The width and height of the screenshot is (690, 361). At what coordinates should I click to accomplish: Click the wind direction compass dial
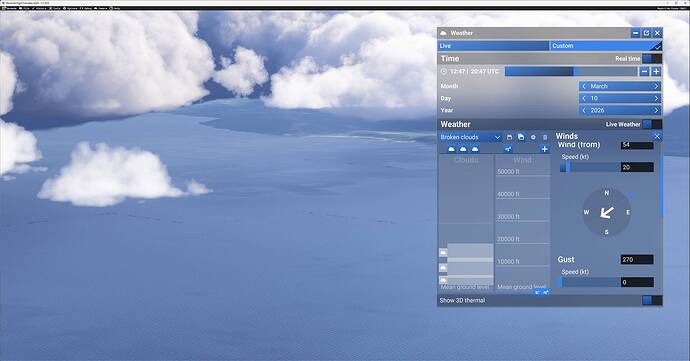[607, 213]
